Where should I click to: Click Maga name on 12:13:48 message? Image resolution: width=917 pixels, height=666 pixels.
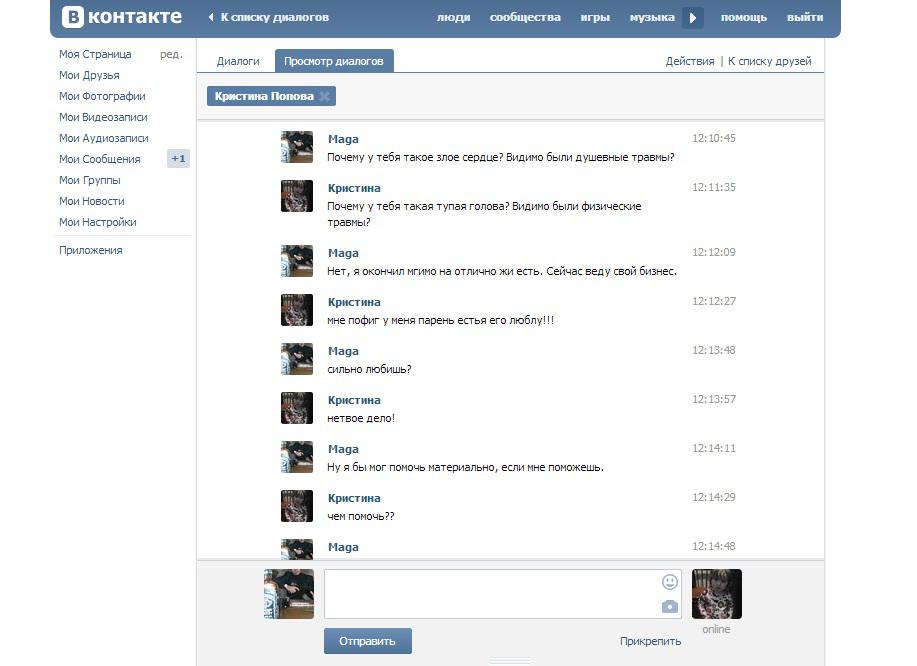343,351
